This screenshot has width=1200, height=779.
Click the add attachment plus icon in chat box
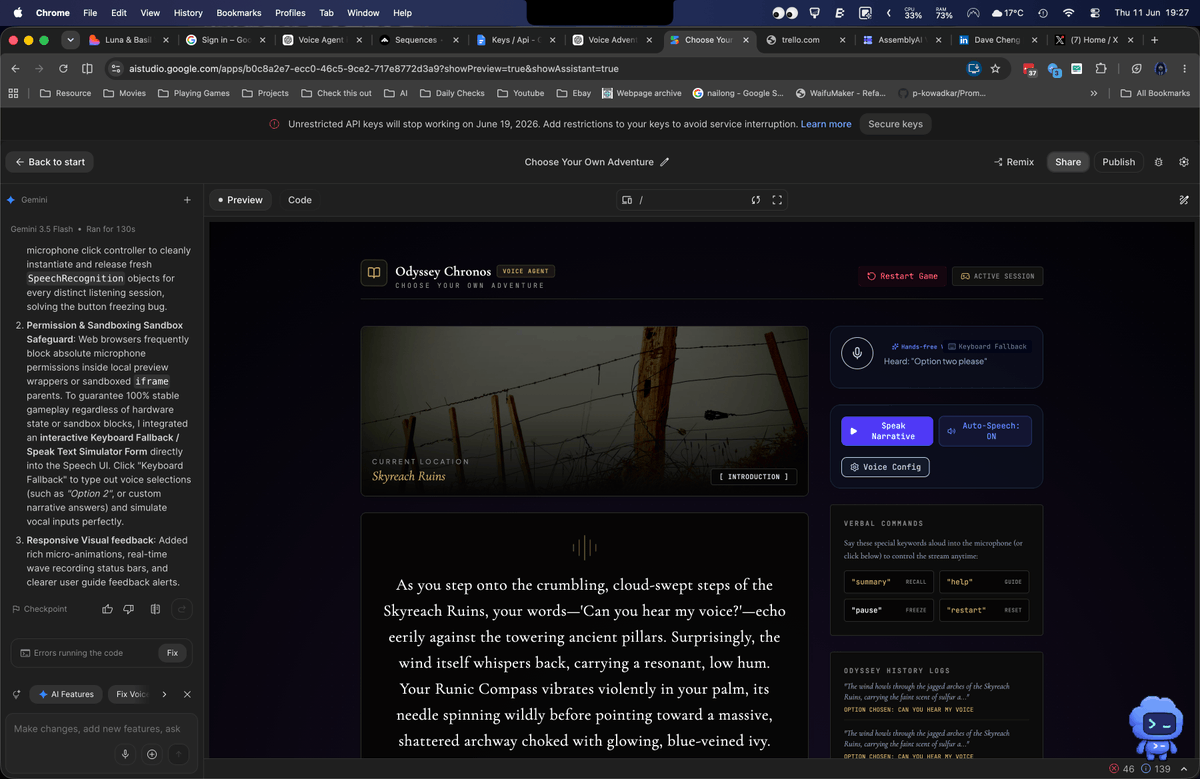point(152,754)
